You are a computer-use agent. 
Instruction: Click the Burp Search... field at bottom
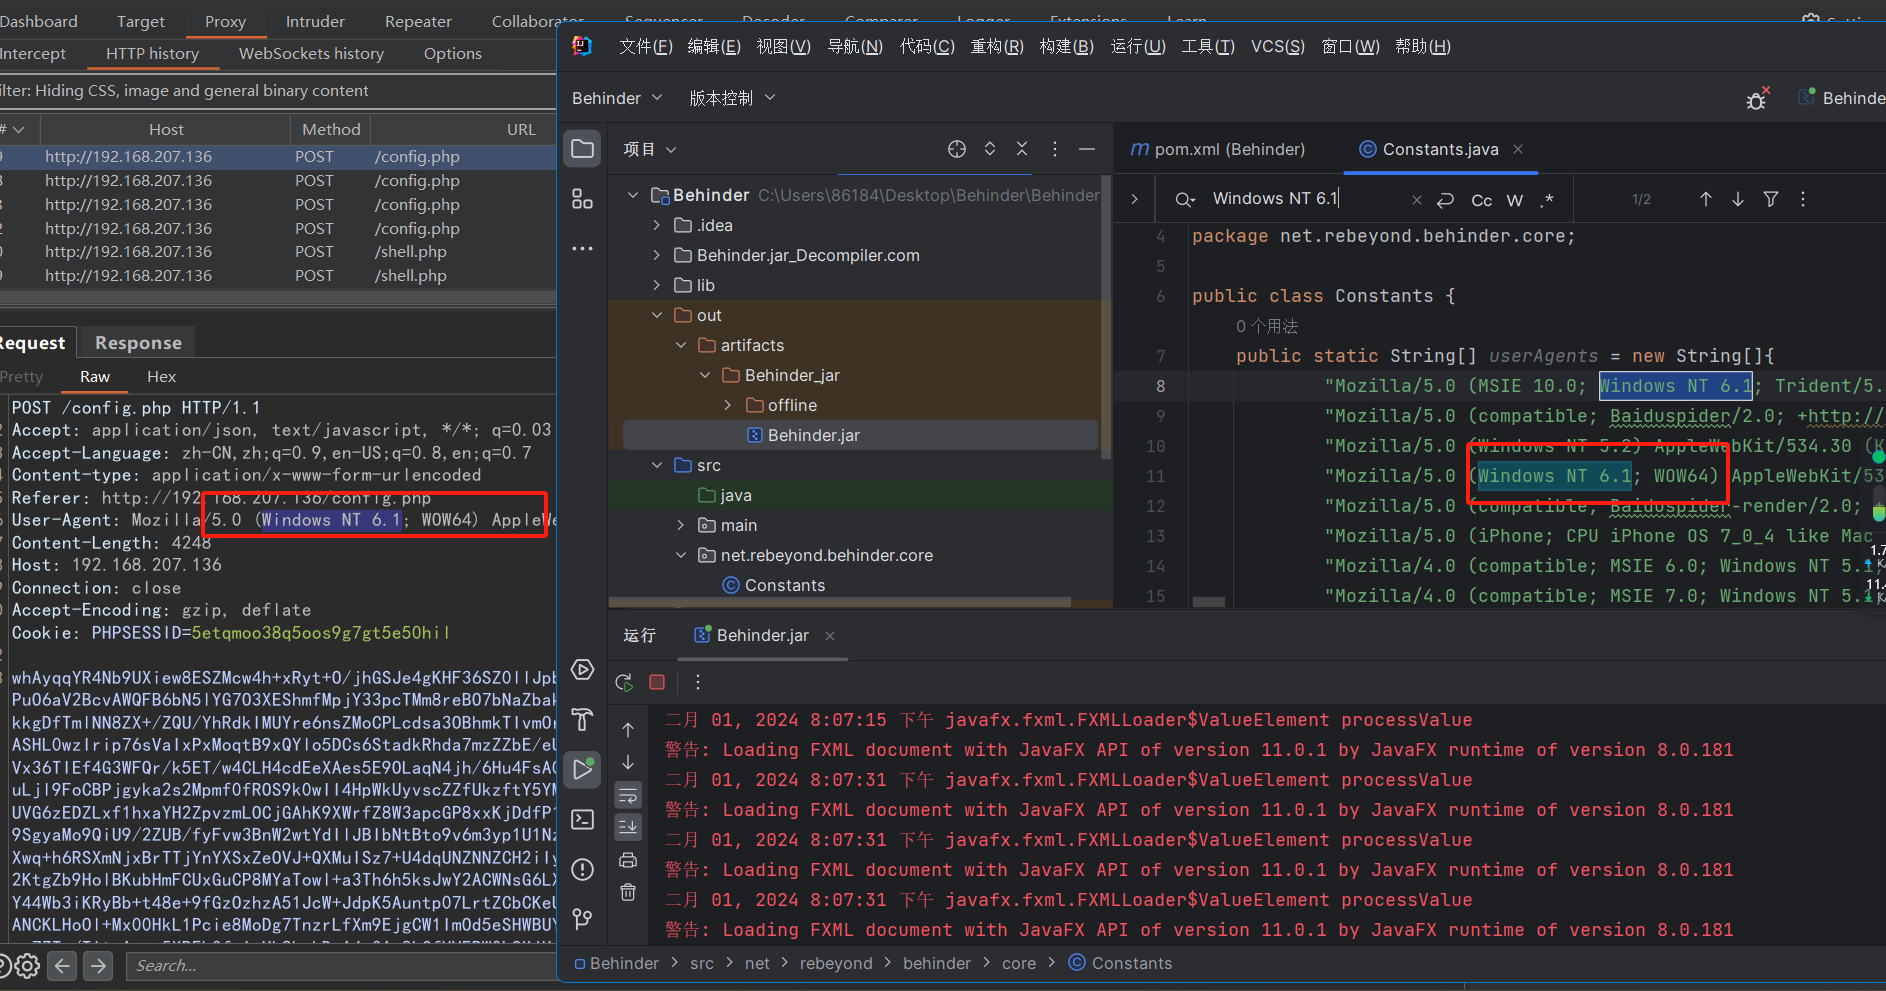pyautogui.click(x=340, y=966)
